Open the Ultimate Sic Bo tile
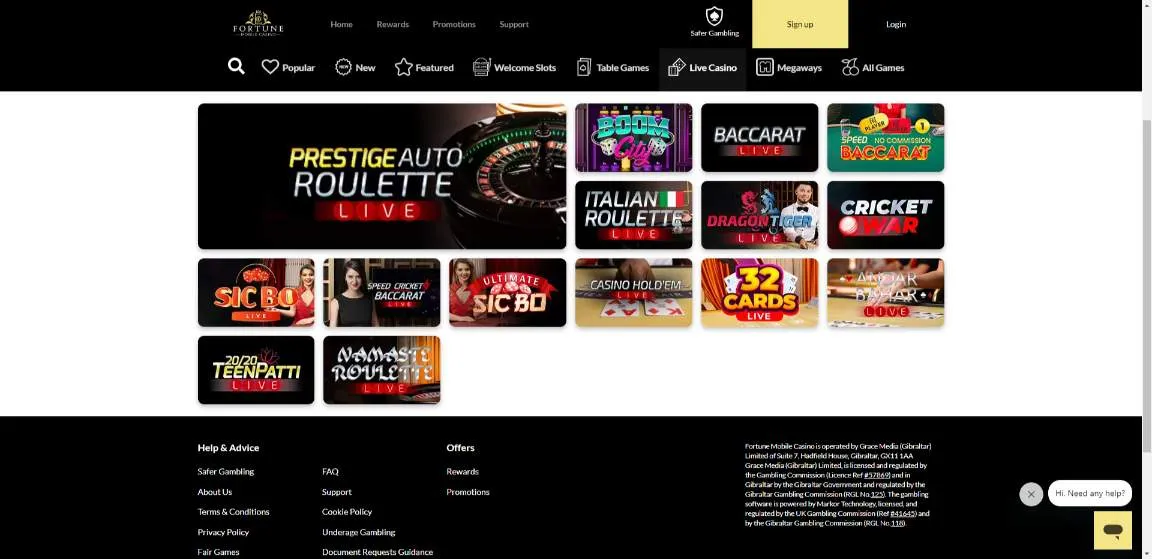Viewport: 1152px width, 559px height. coord(508,292)
